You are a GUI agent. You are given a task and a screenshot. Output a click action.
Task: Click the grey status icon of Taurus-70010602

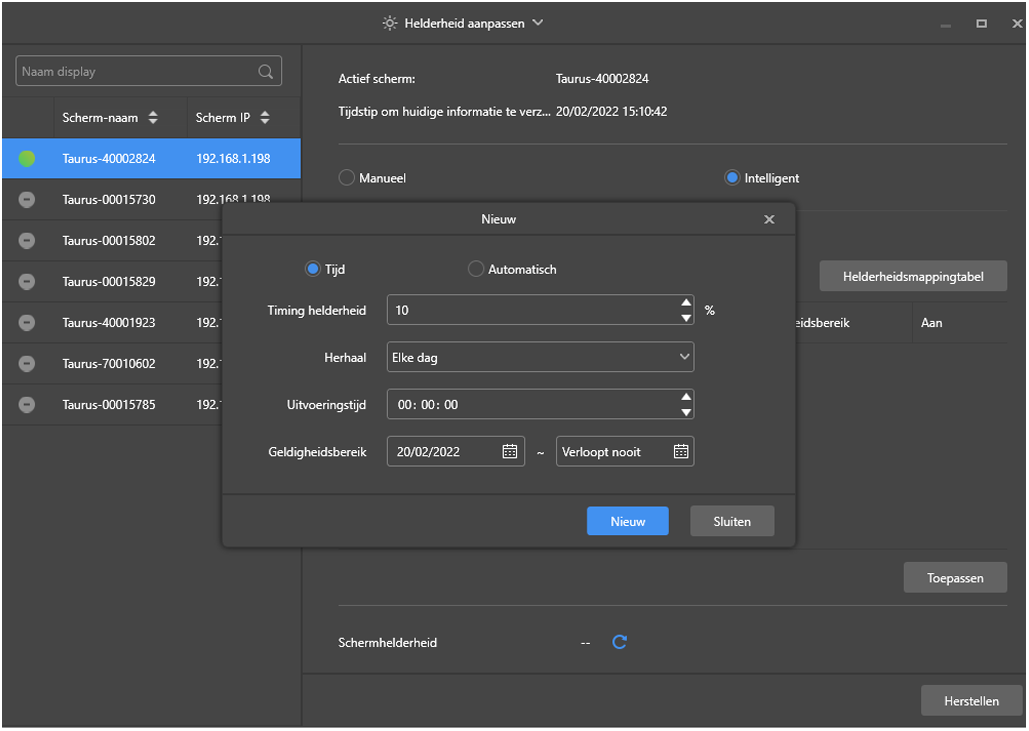[27, 364]
